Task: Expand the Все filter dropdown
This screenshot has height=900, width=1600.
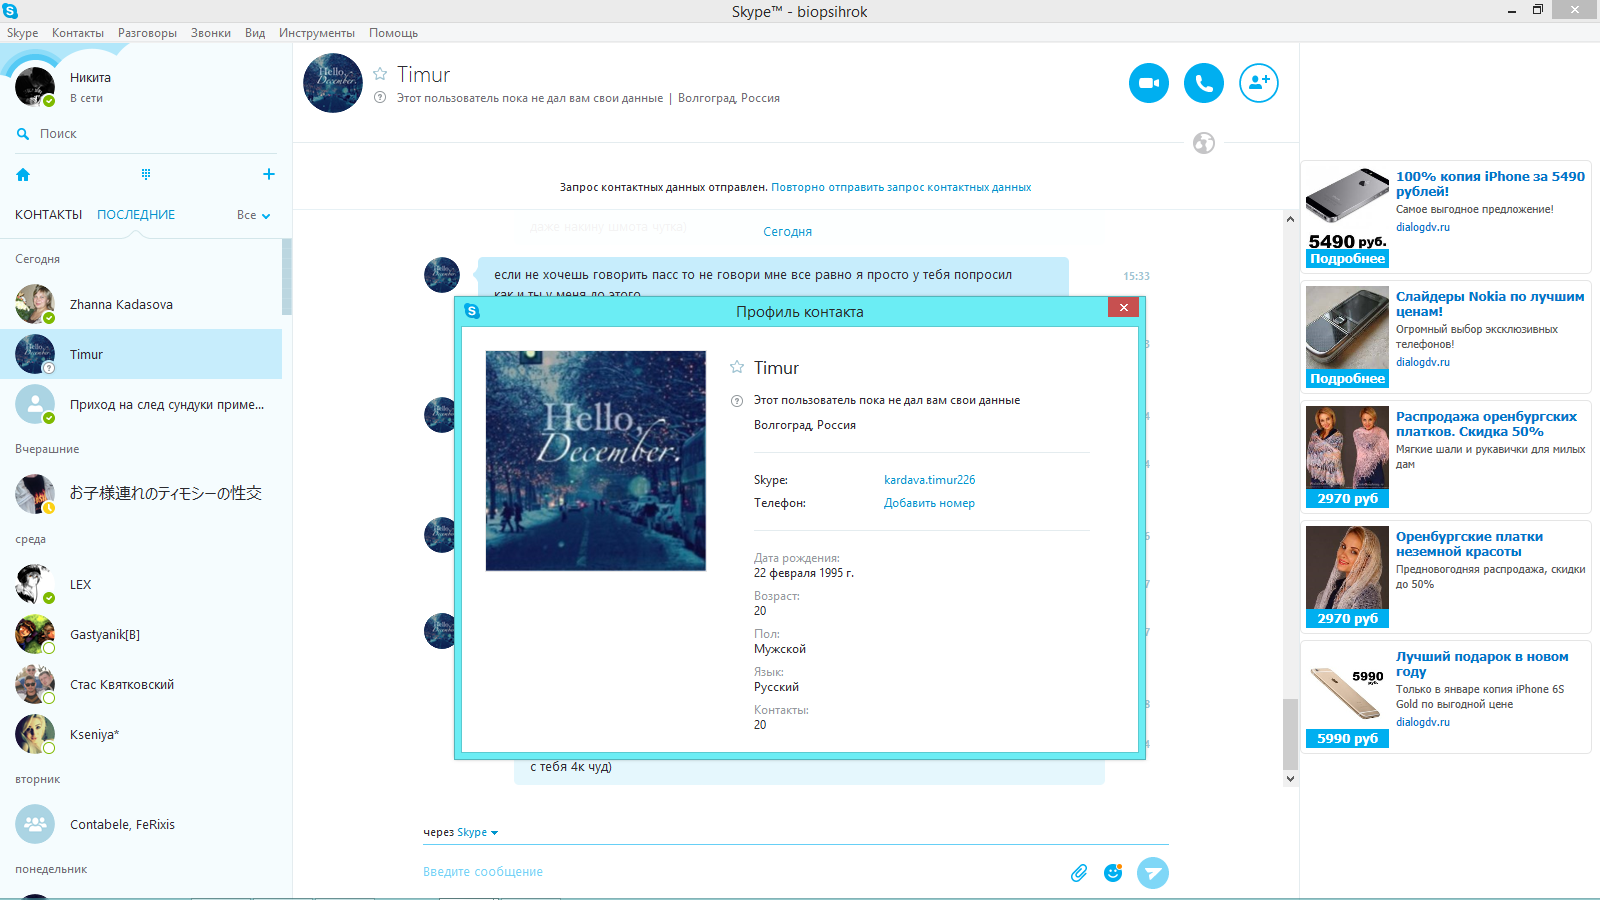Action: tap(254, 215)
